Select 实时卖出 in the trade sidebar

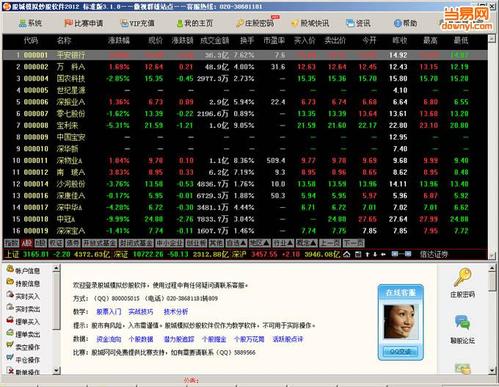point(23,308)
